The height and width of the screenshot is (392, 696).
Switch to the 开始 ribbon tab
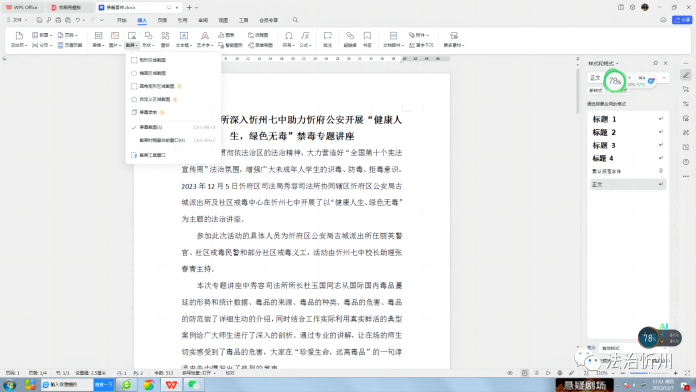point(122,20)
